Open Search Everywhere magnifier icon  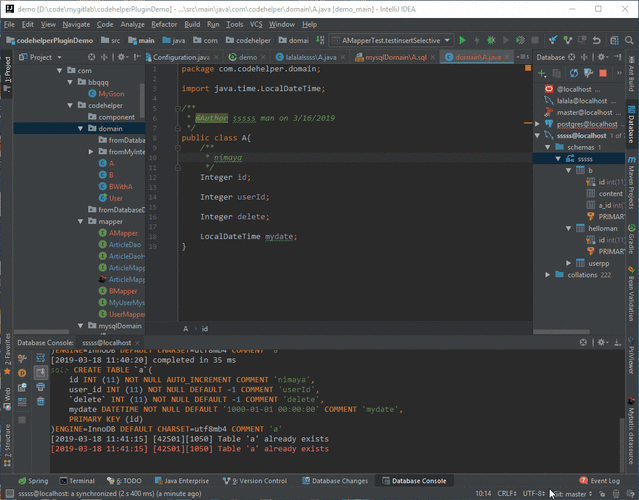click(629, 40)
